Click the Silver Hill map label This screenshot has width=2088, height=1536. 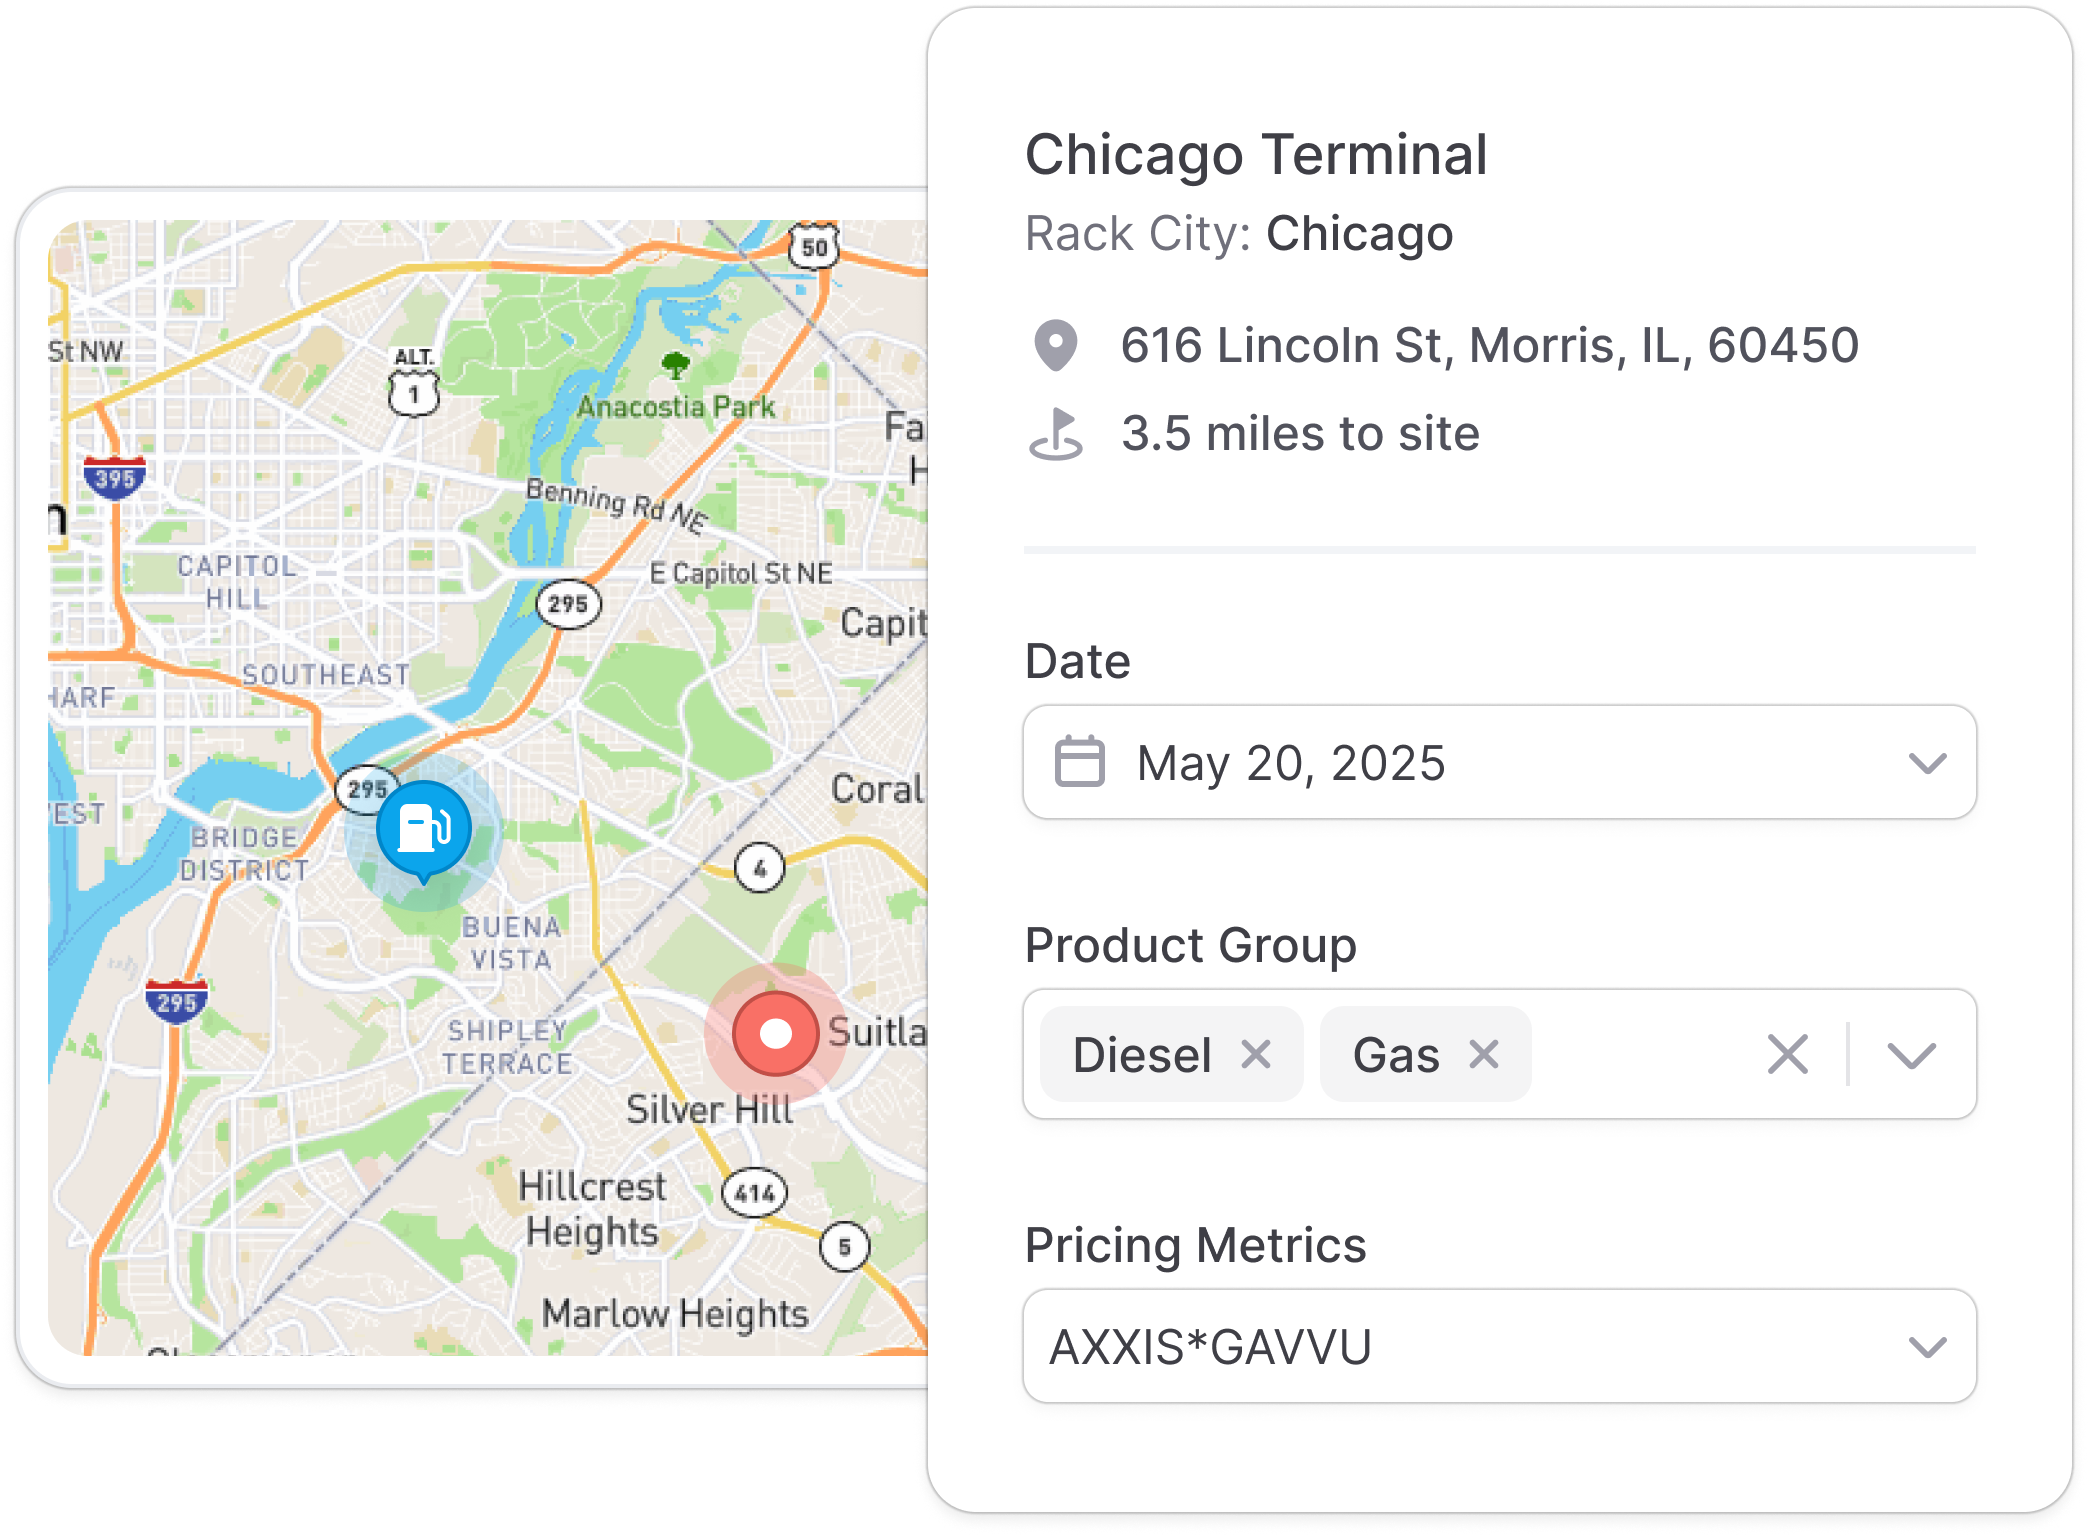click(x=709, y=1109)
